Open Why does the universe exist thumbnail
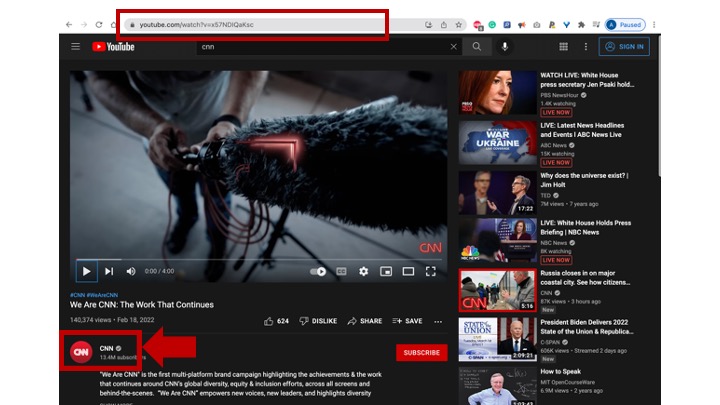Screen dimensions: 720x405 coord(498,193)
